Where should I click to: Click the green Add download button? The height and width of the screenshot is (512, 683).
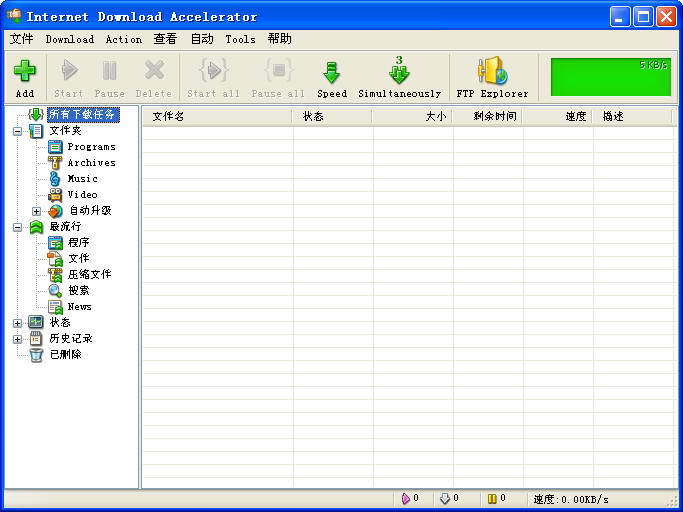tap(25, 78)
